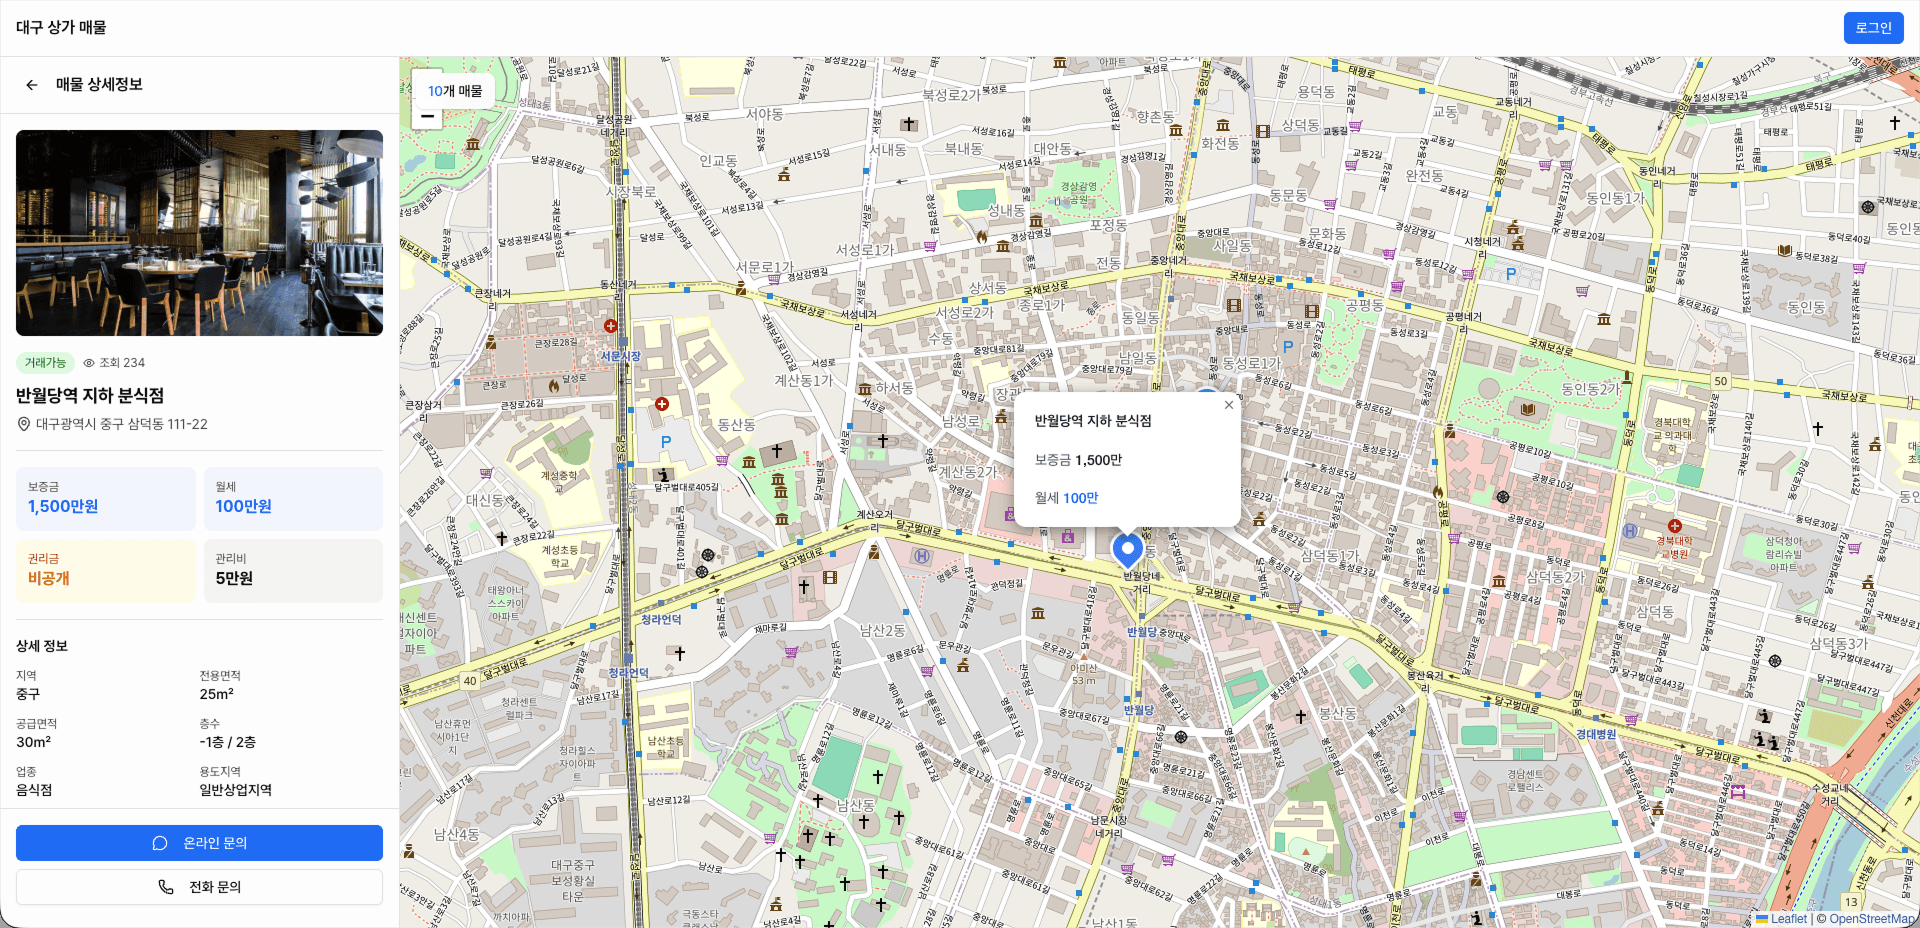Select the 관리비 5만원 card
This screenshot has height=928, width=1920.
pyautogui.click(x=293, y=570)
